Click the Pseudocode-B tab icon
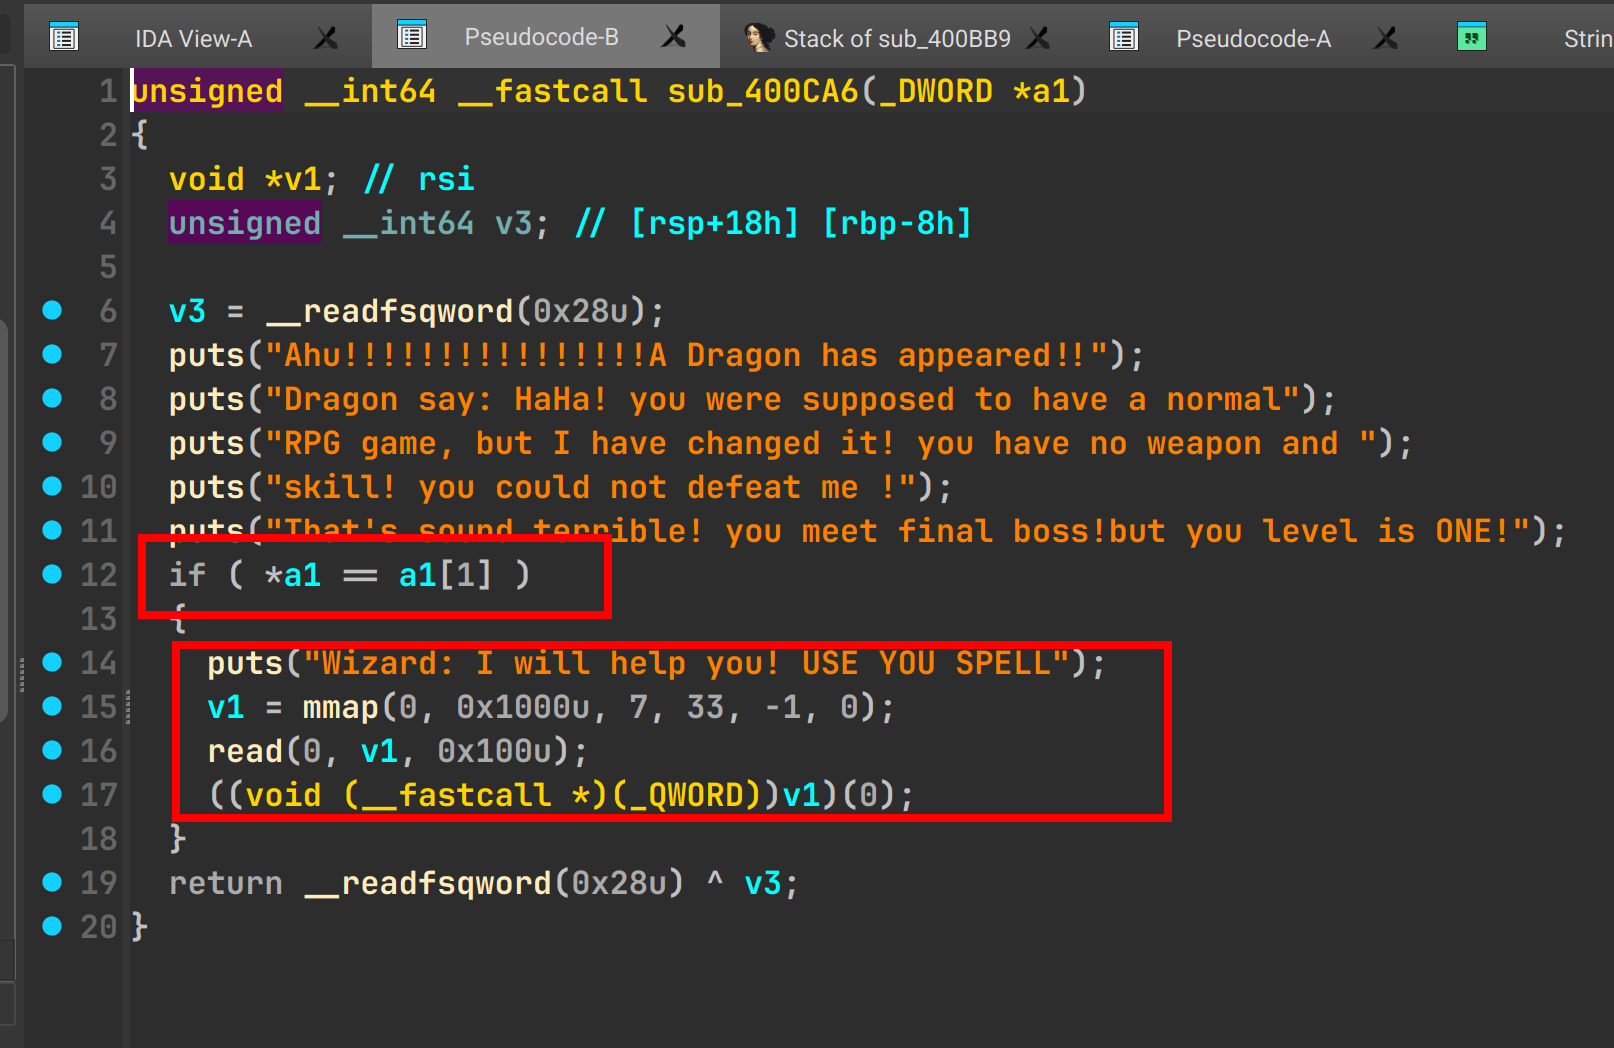The height and width of the screenshot is (1048, 1614). [411, 36]
